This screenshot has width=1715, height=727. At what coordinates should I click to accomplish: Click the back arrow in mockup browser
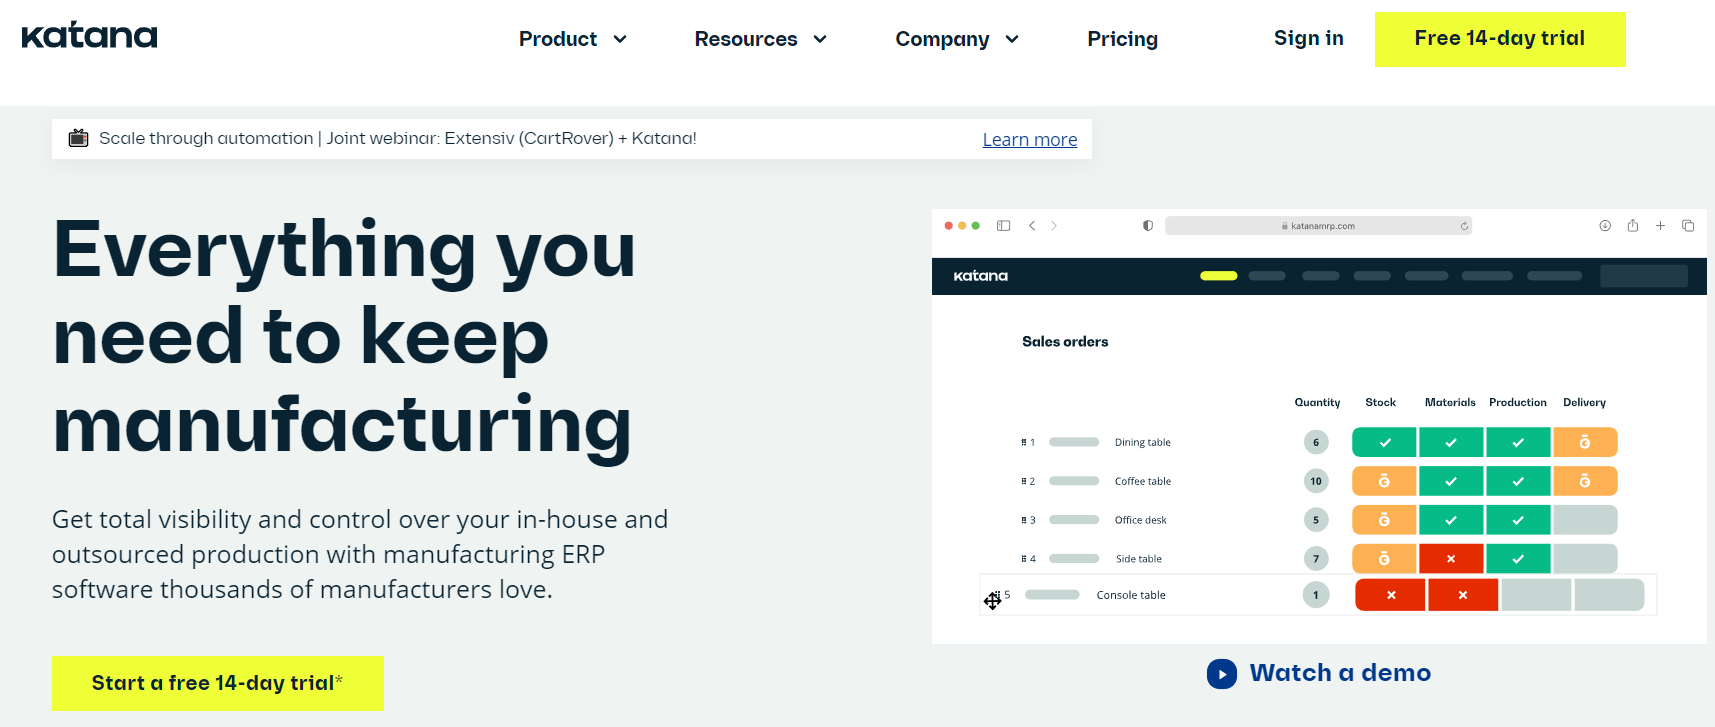coord(1032,226)
